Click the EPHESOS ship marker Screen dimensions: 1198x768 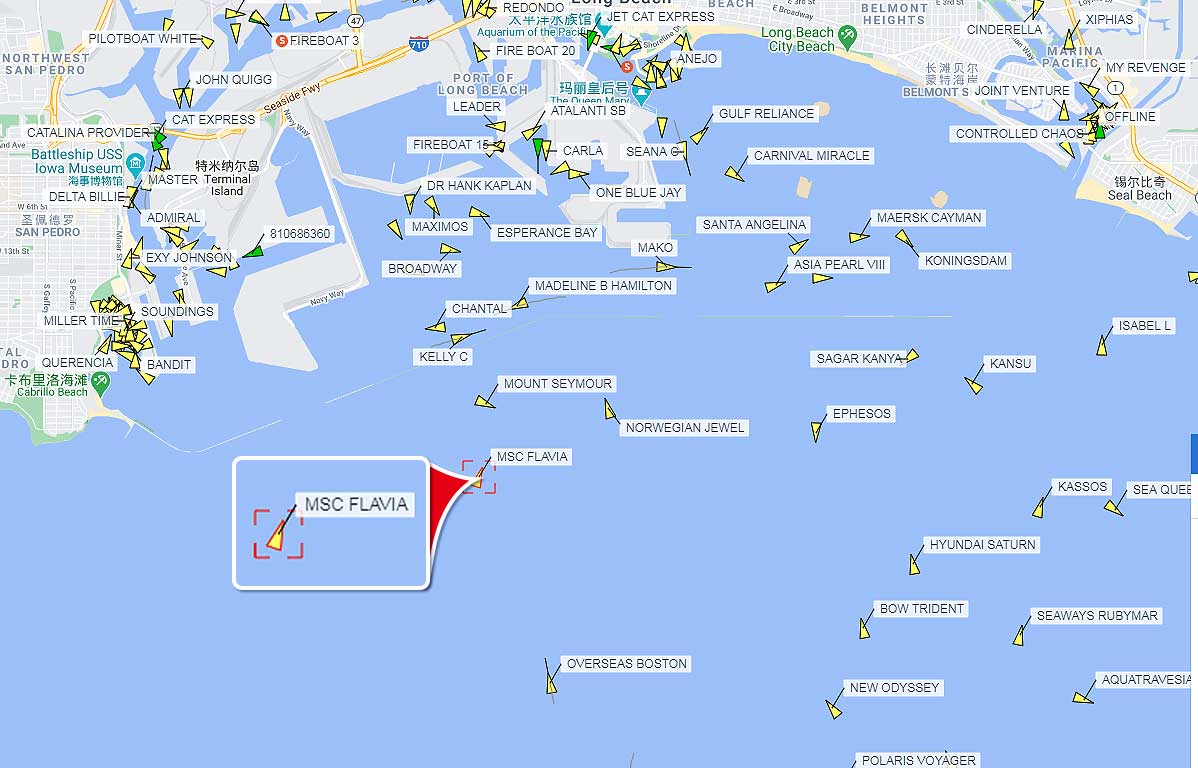pyautogui.click(x=817, y=432)
